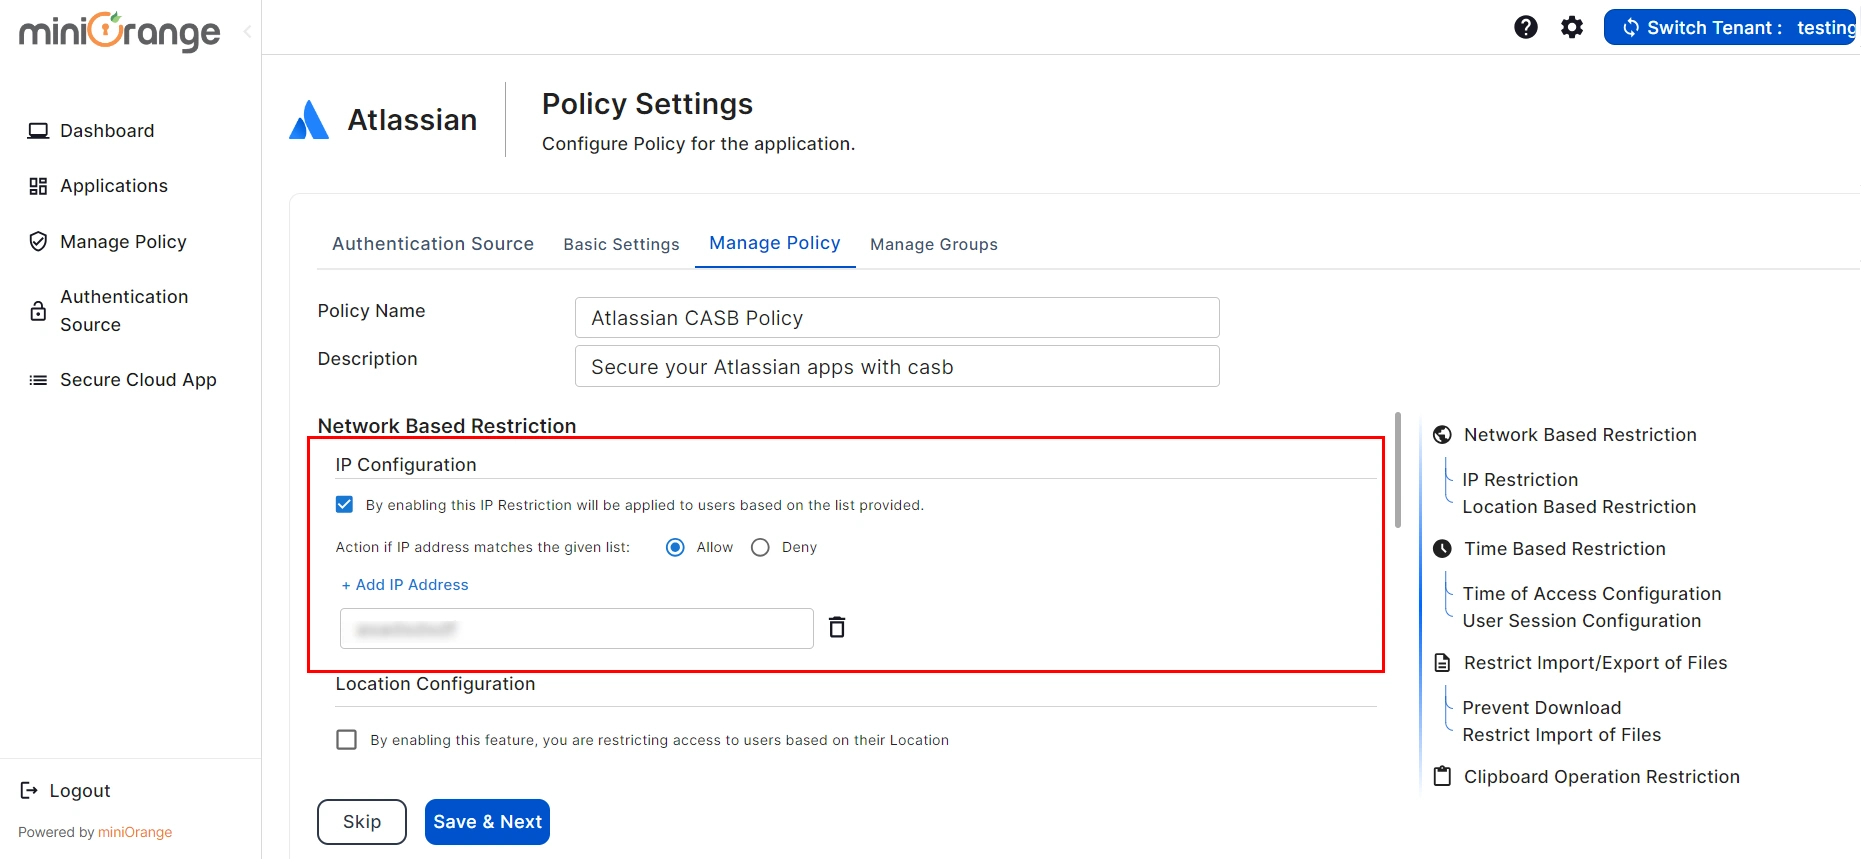Viewport: 1861px width, 859px height.
Task: Click the Logout text label
Action: pos(80,791)
